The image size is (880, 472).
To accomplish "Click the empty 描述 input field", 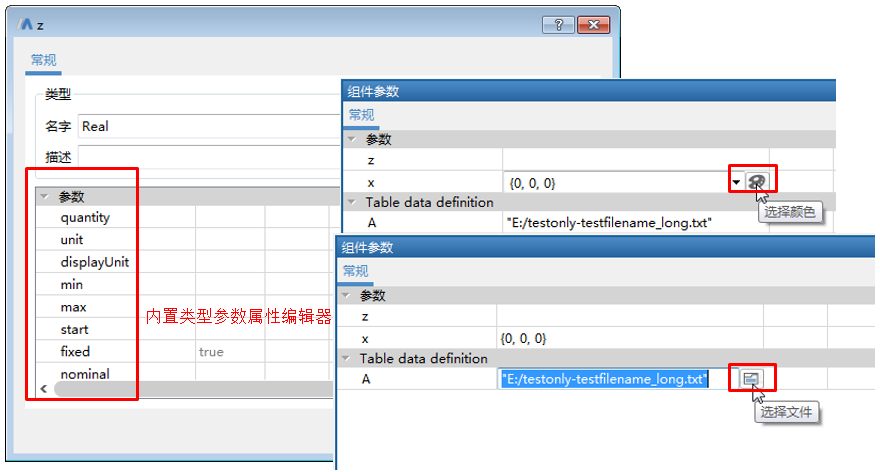I will 200,157.
